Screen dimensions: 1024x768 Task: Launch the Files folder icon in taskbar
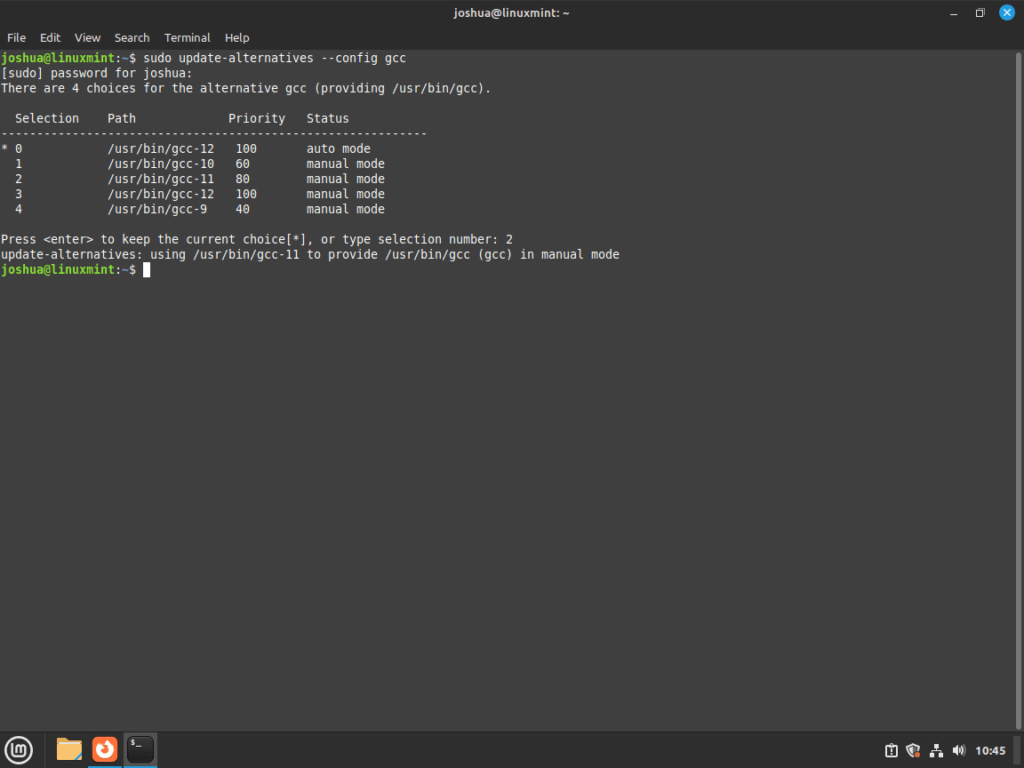69,750
